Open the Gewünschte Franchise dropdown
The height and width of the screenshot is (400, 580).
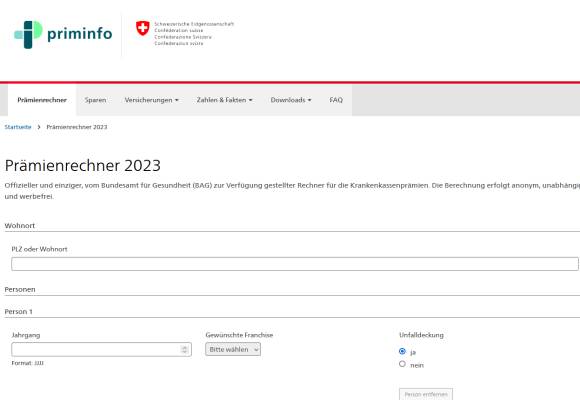pyautogui.click(x=233, y=349)
